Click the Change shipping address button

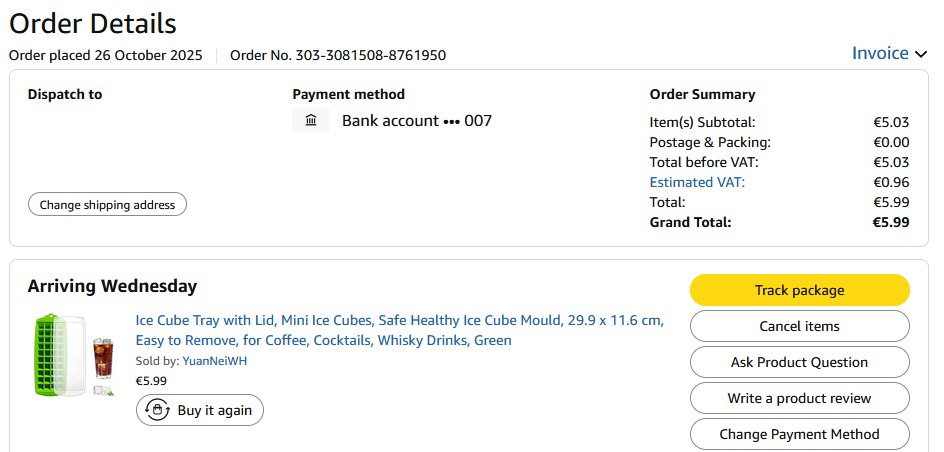click(x=107, y=205)
